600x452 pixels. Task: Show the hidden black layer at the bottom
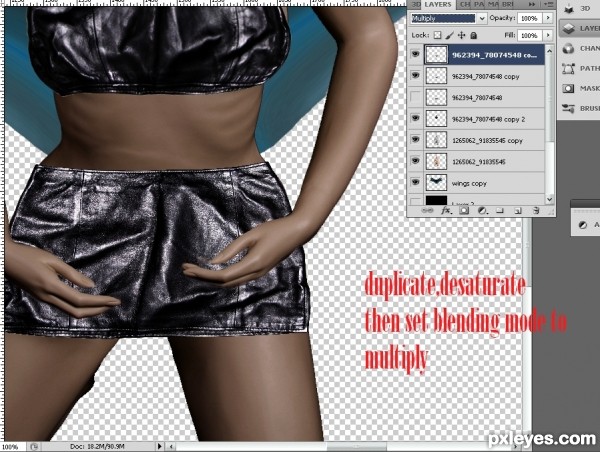pos(416,201)
